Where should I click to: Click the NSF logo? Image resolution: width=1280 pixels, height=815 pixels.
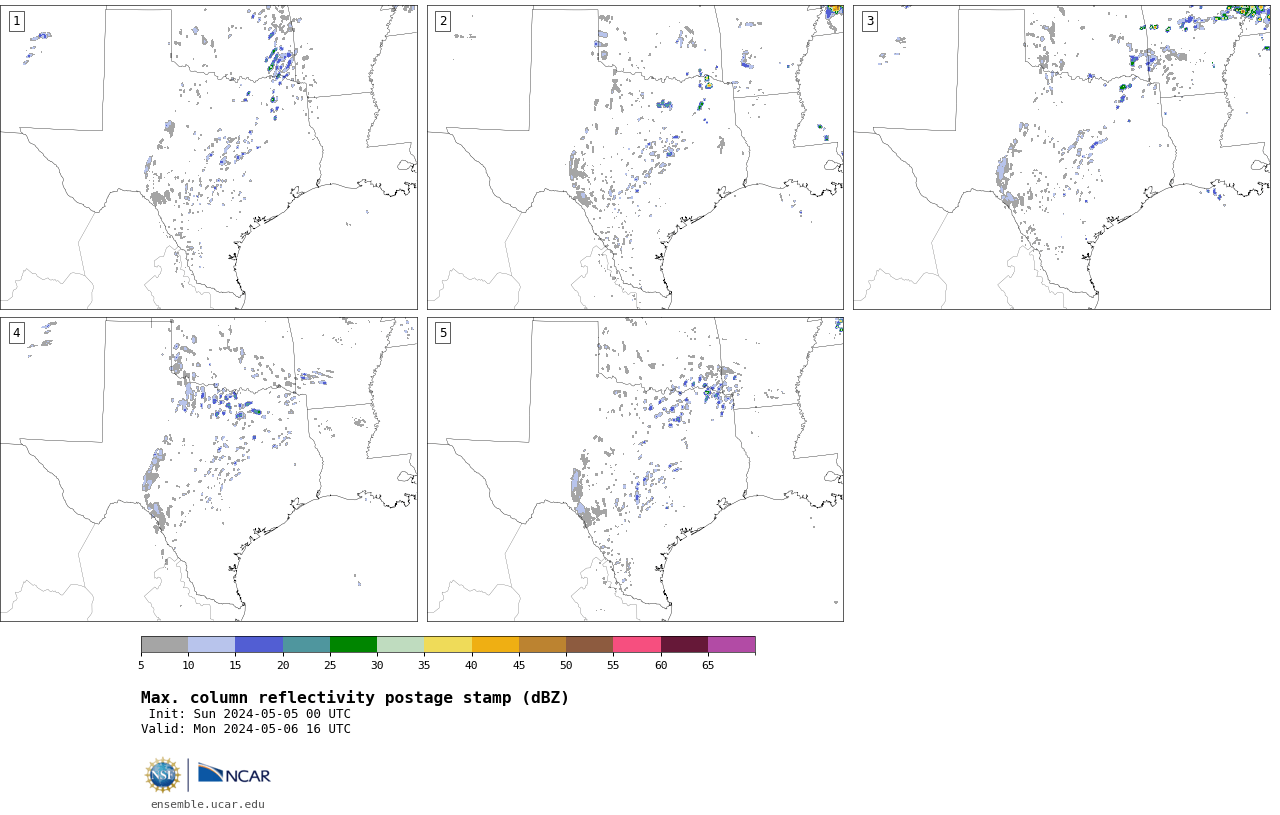tap(163, 775)
